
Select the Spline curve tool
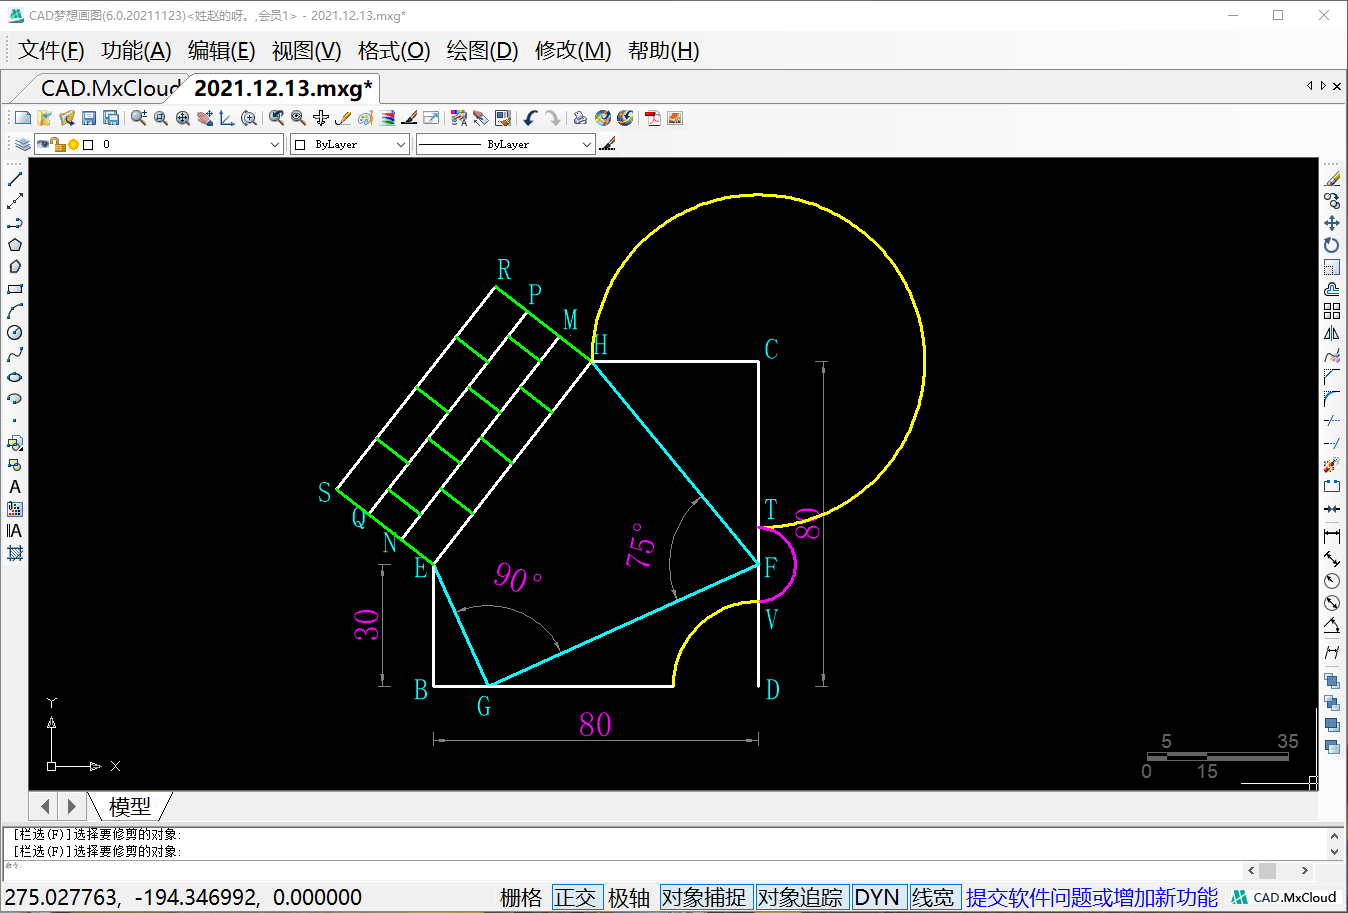click(15, 355)
